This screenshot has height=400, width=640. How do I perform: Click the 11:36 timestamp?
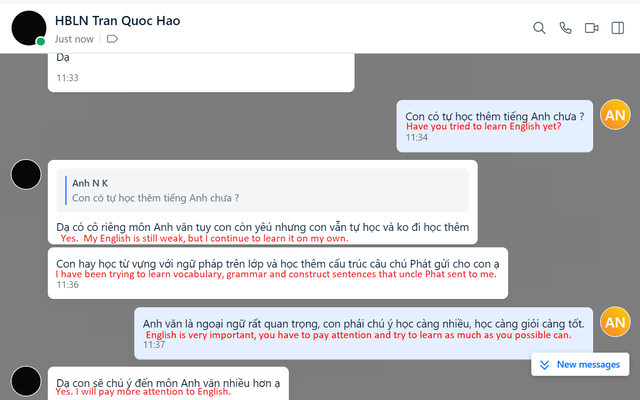click(x=68, y=285)
